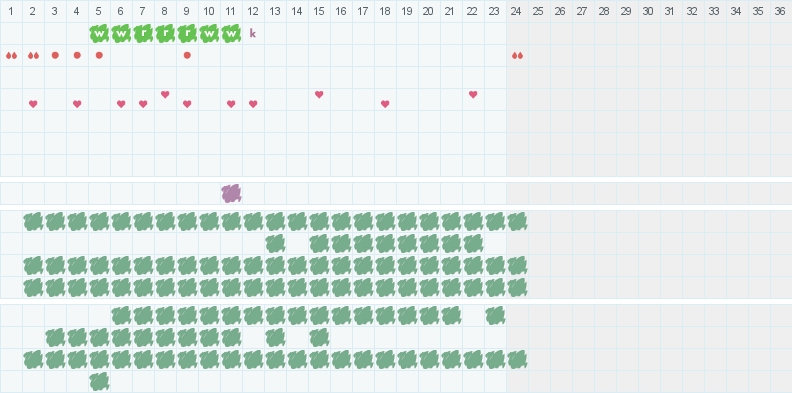792x393 pixels.
Task: Click the empty day 30 cell in the blood drop row
Action: coord(648,56)
